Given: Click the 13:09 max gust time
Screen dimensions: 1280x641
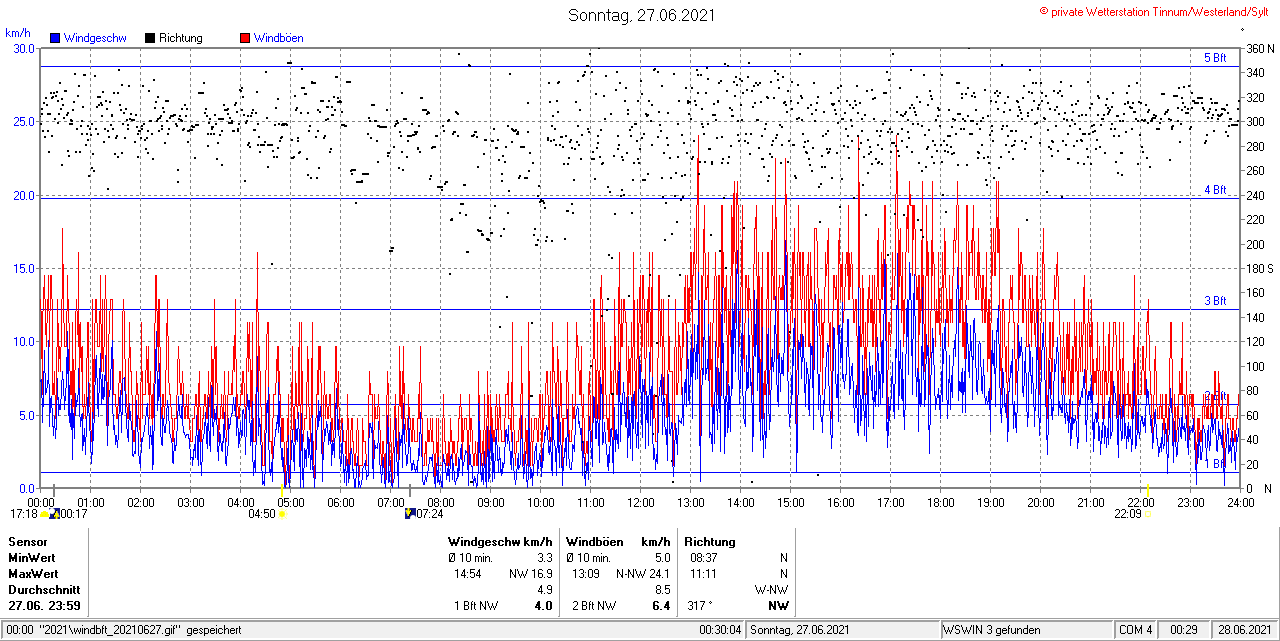Looking at the screenshot, I should pos(585,574).
